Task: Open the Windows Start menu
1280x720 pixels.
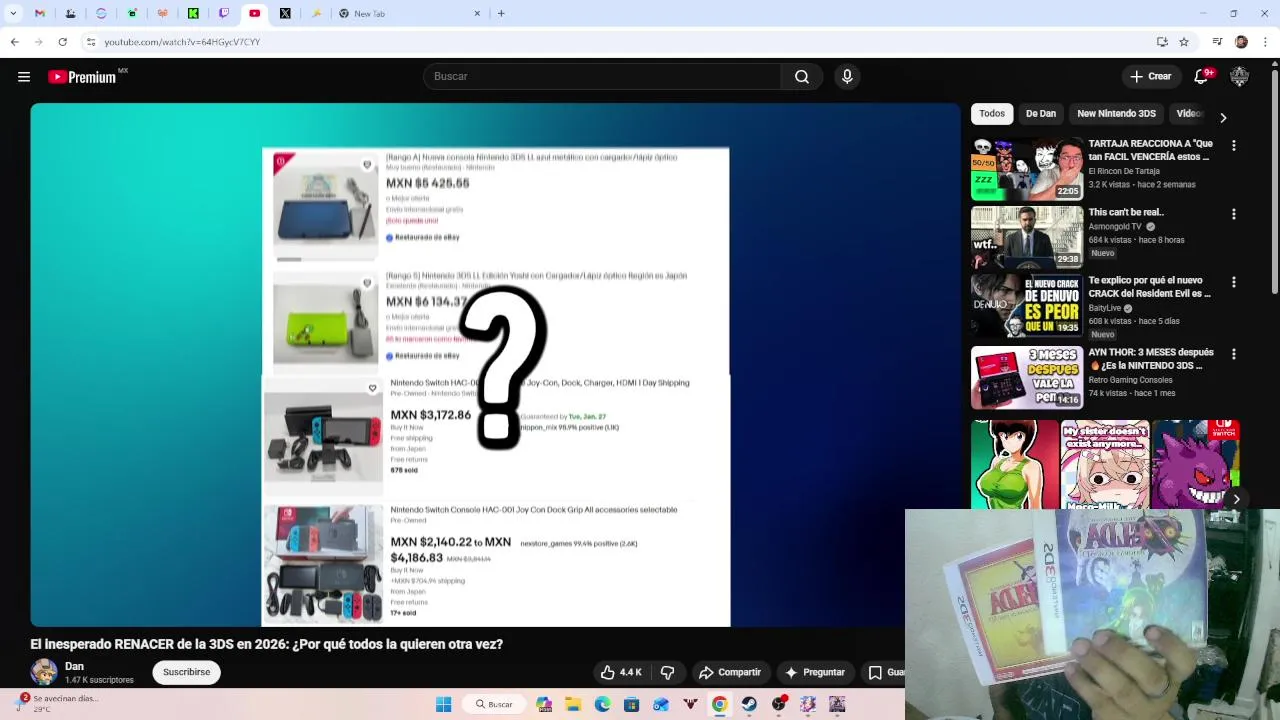Action: 444,704
